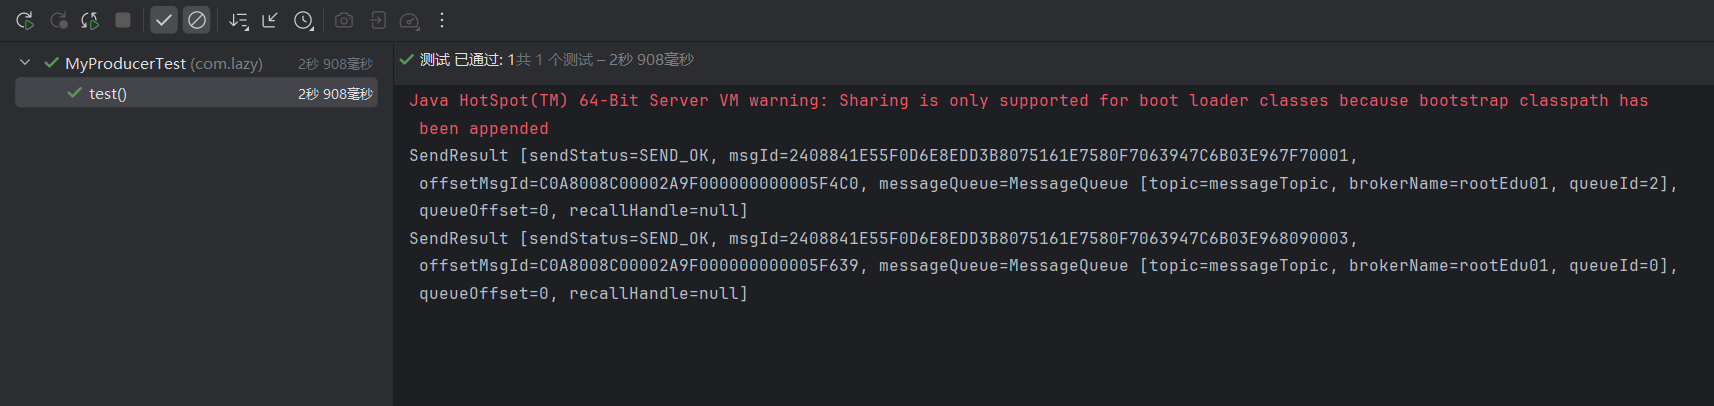Image resolution: width=1714 pixels, height=406 pixels.
Task: Open test history clock dropdown
Action: 304,20
